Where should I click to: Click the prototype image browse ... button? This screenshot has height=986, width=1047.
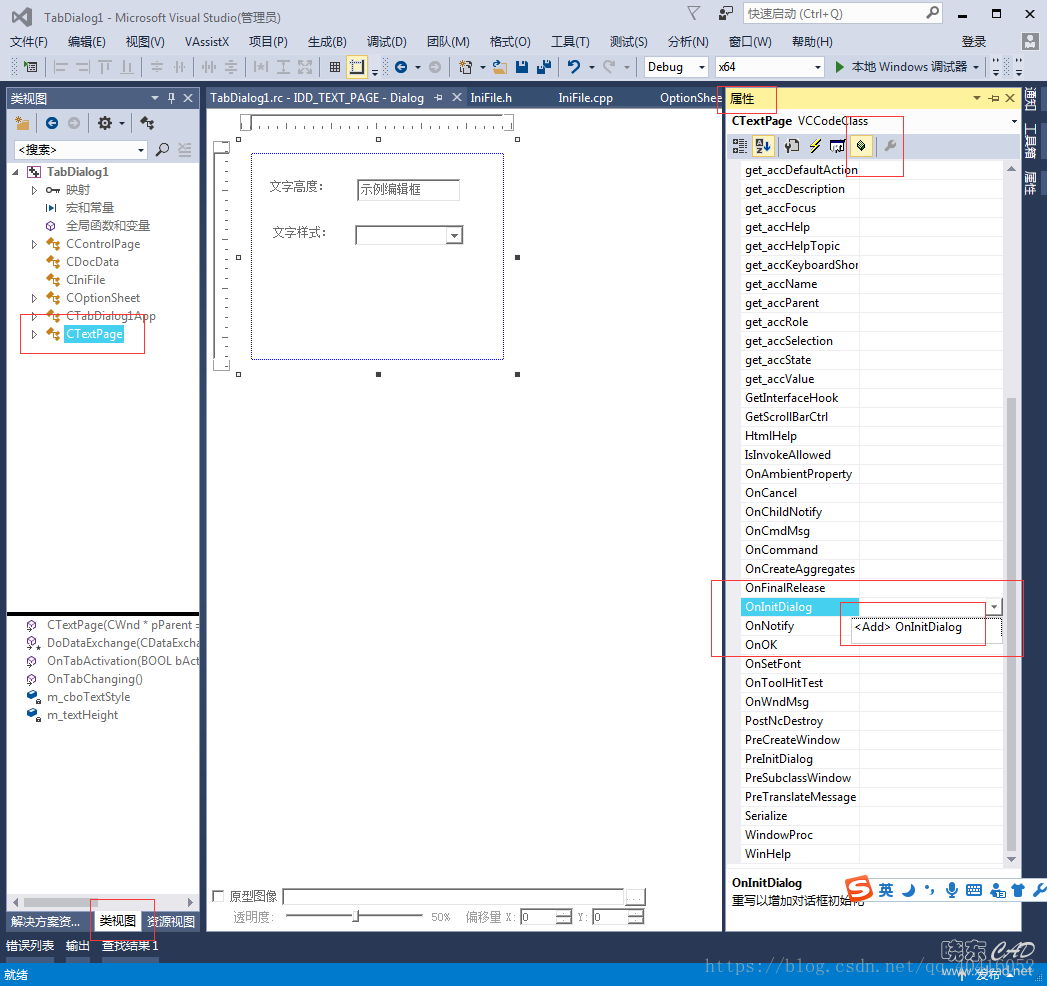coord(635,897)
